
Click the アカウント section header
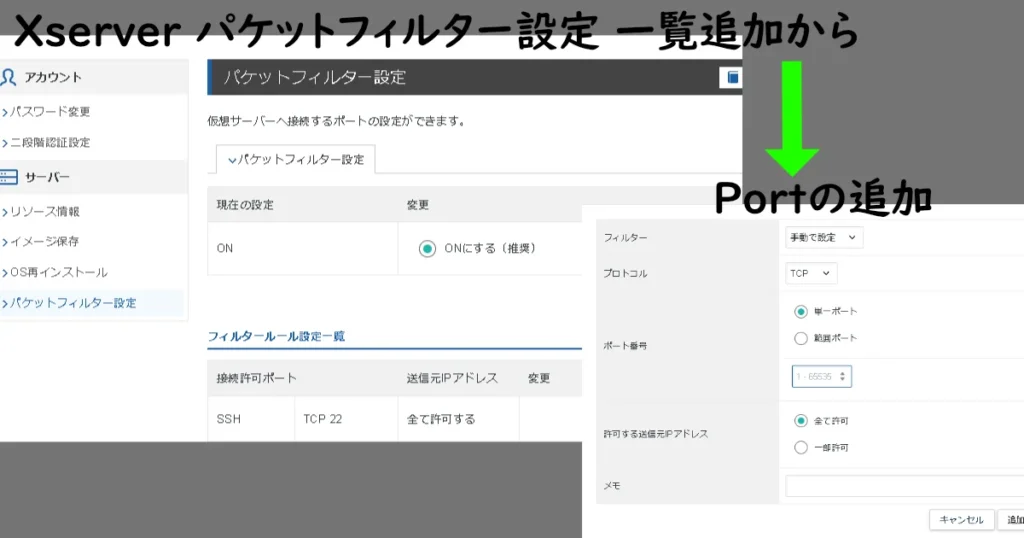pos(93,78)
